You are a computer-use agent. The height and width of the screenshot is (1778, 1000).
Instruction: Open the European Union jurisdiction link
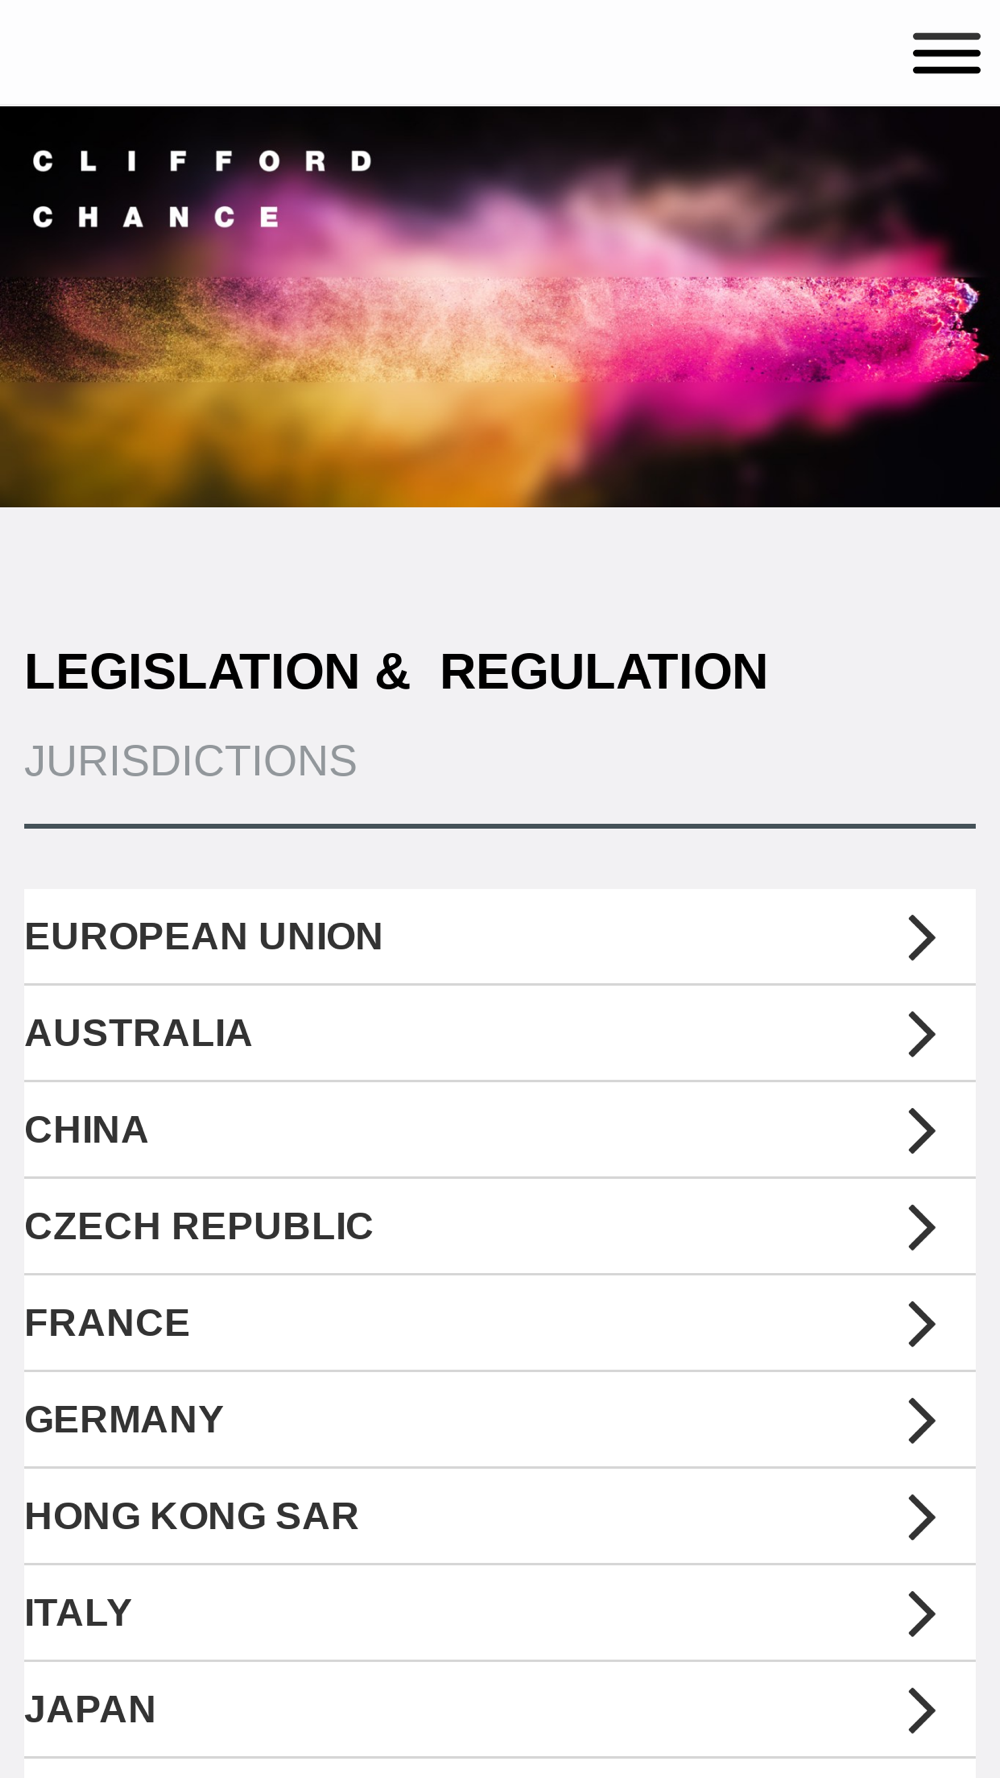pos(204,937)
